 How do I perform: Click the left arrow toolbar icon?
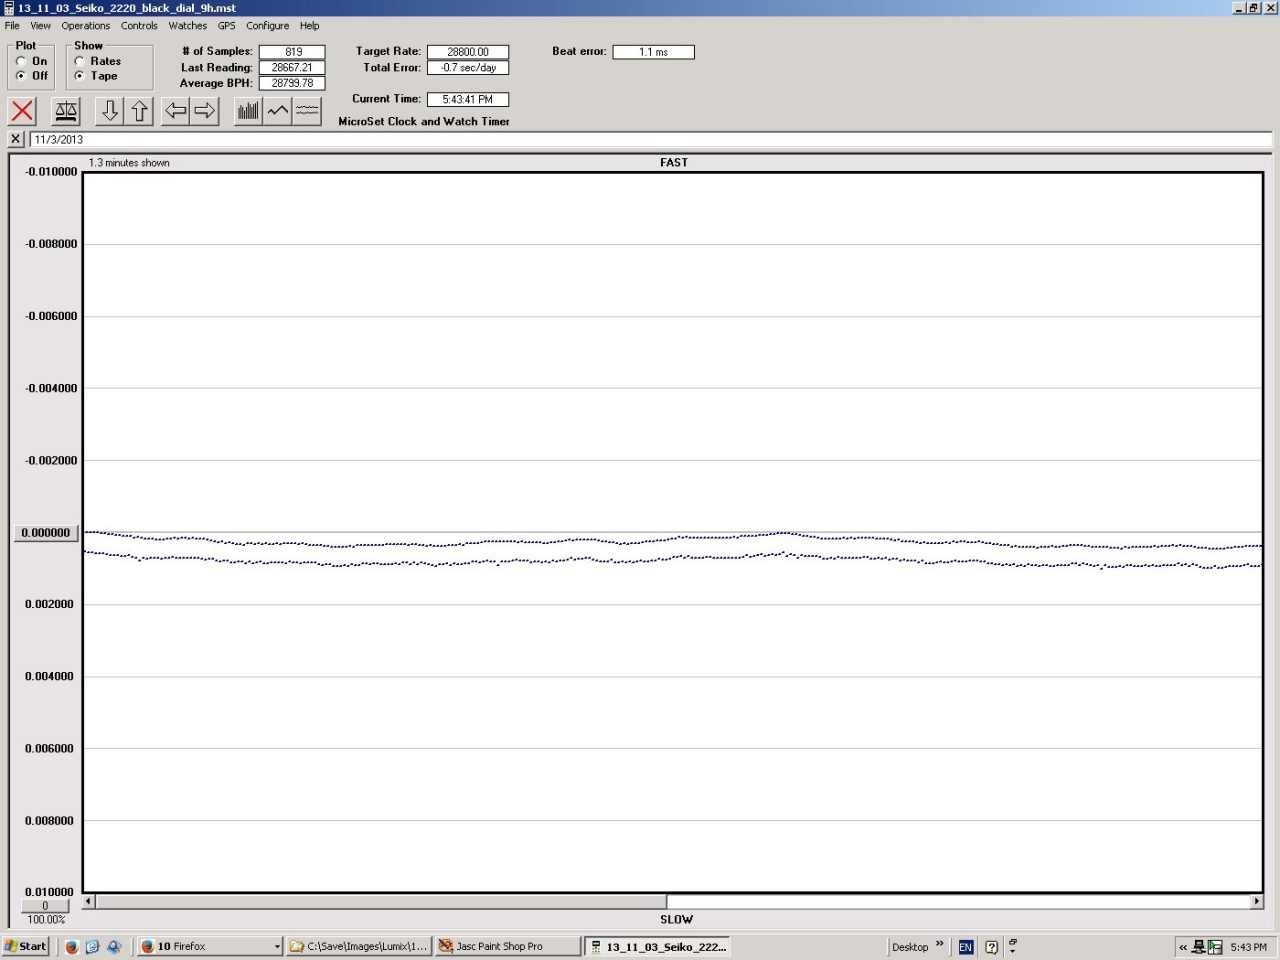tap(175, 111)
